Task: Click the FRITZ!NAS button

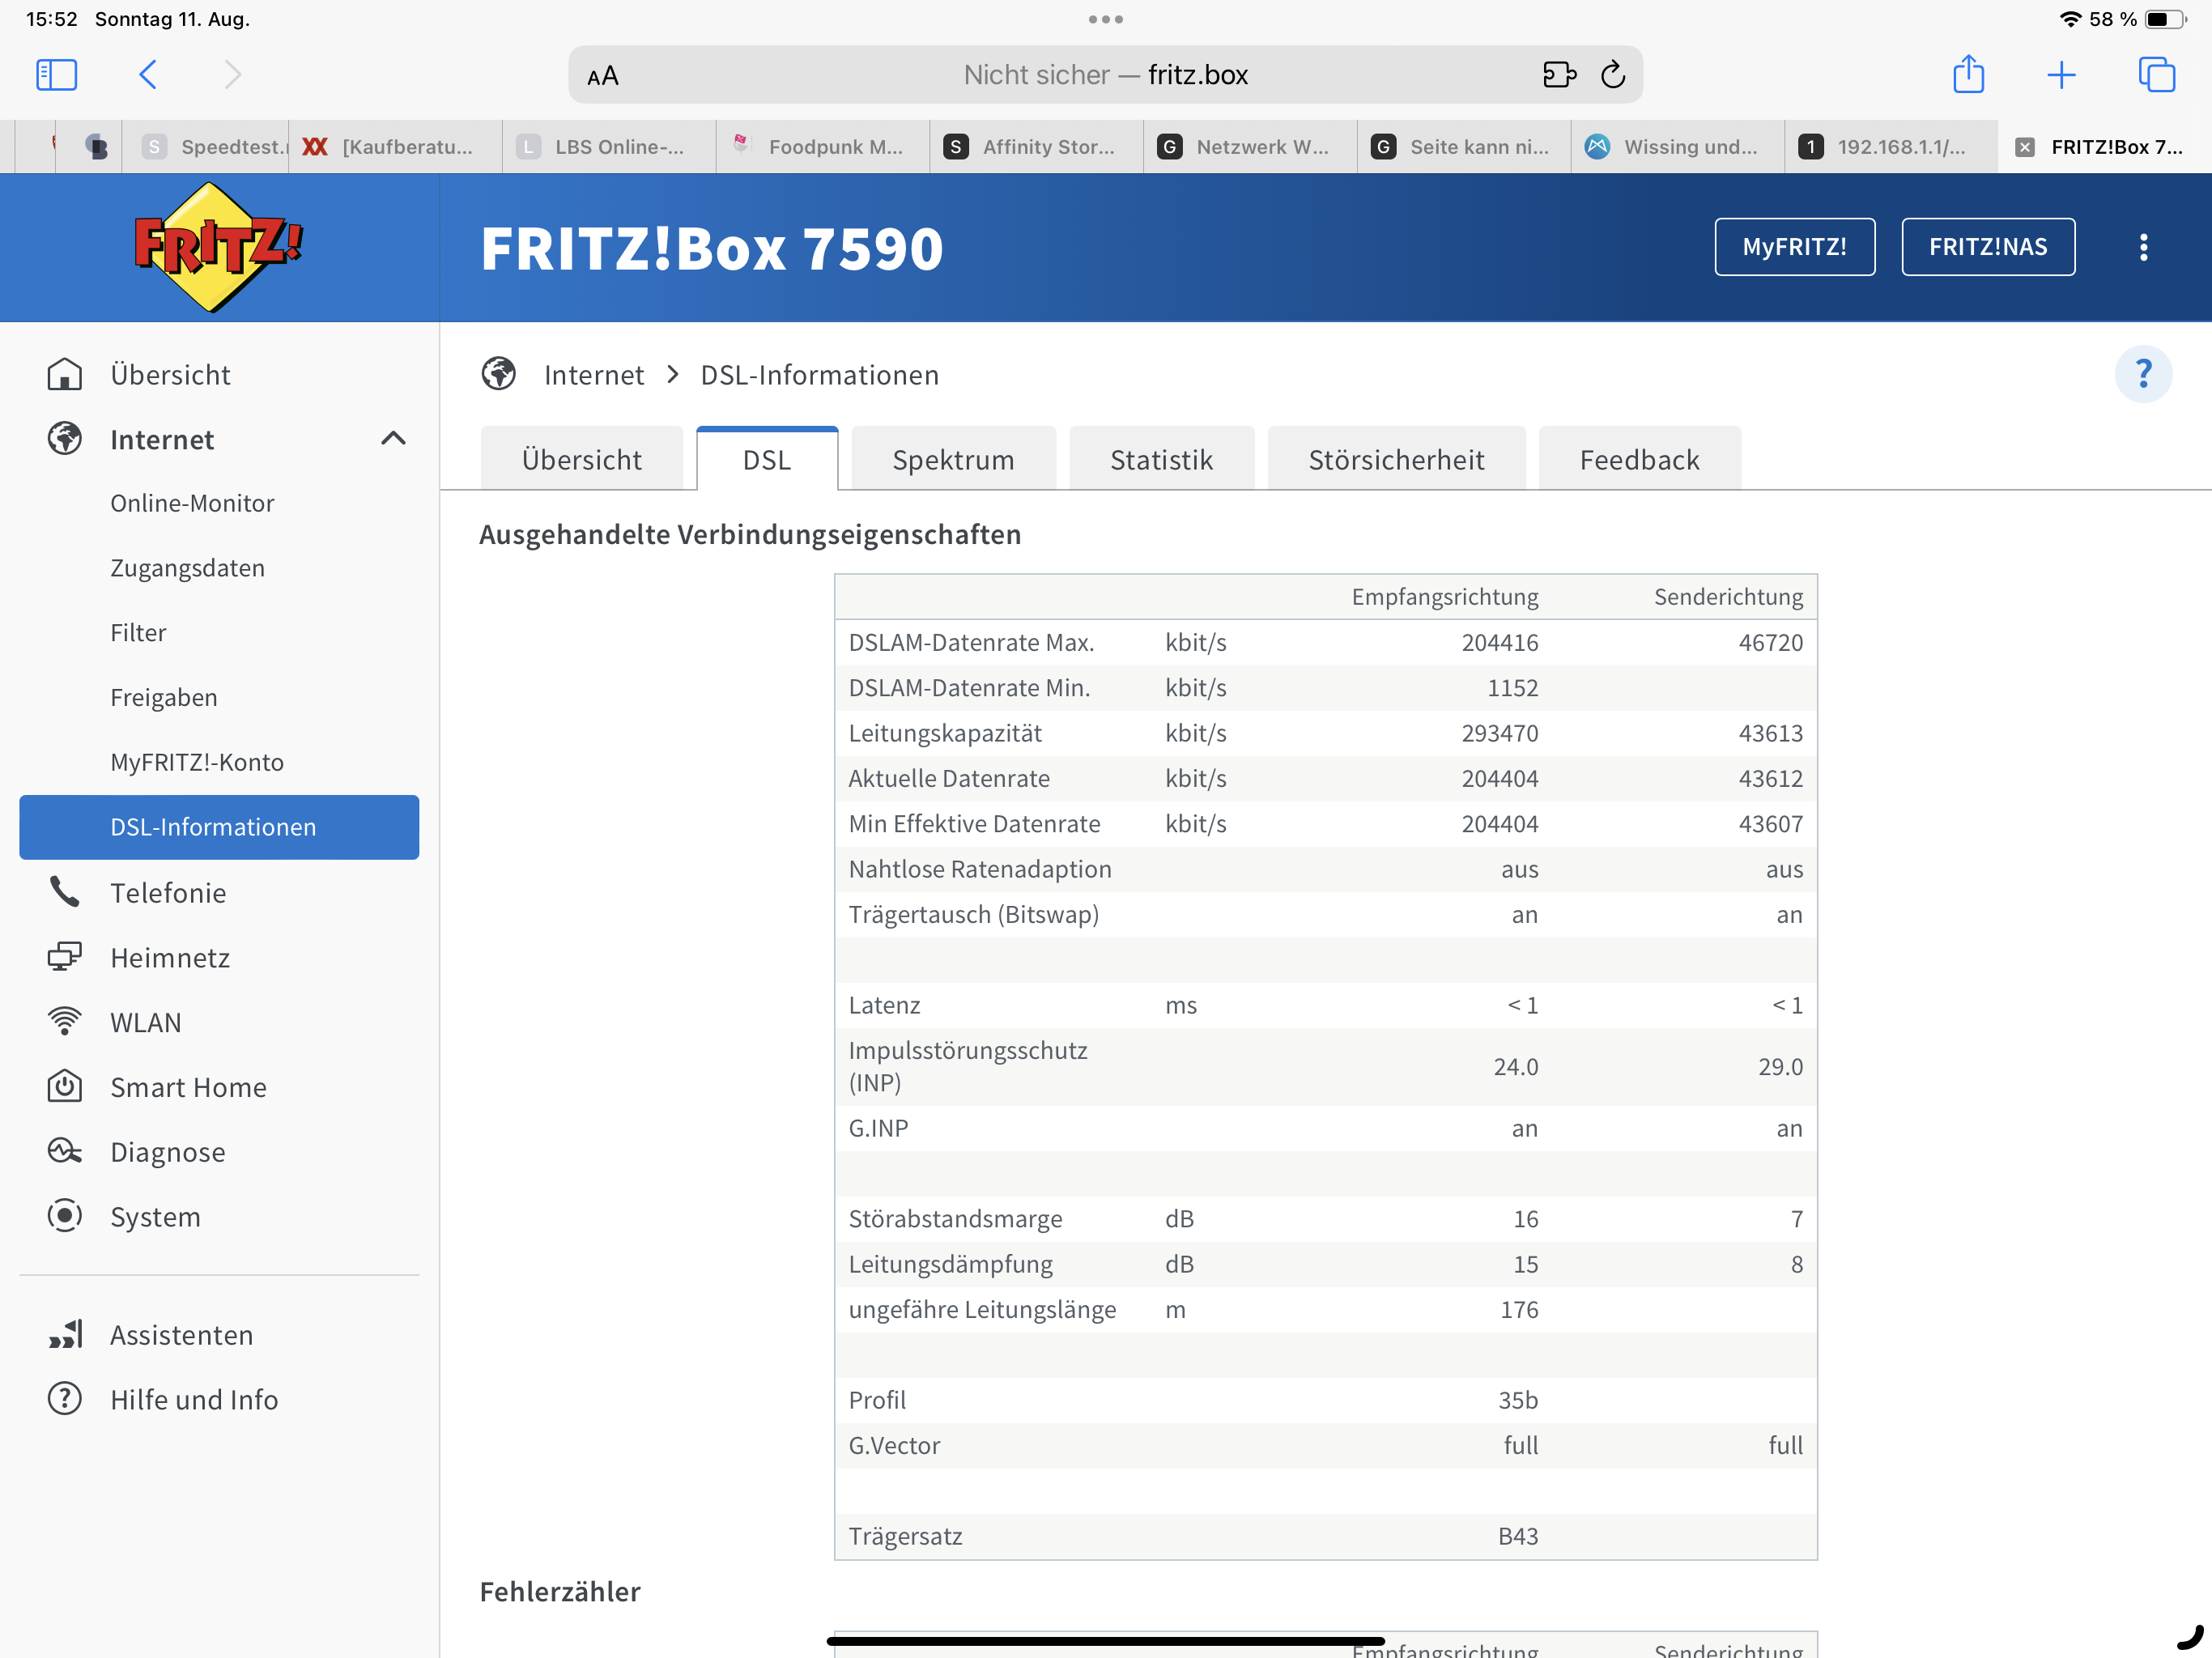Action: click(1987, 247)
